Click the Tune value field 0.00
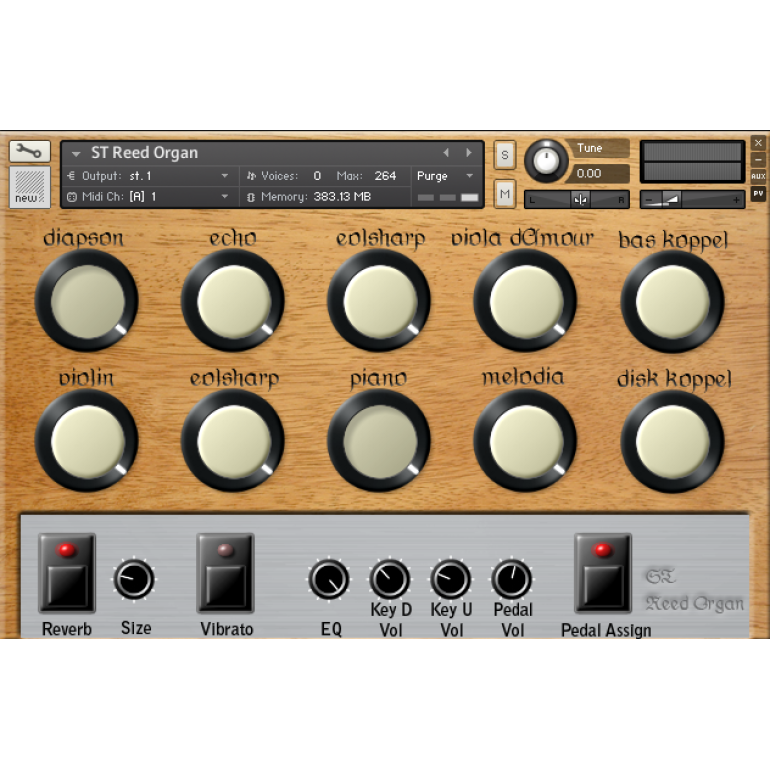The width and height of the screenshot is (770, 770). click(x=601, y=173)
